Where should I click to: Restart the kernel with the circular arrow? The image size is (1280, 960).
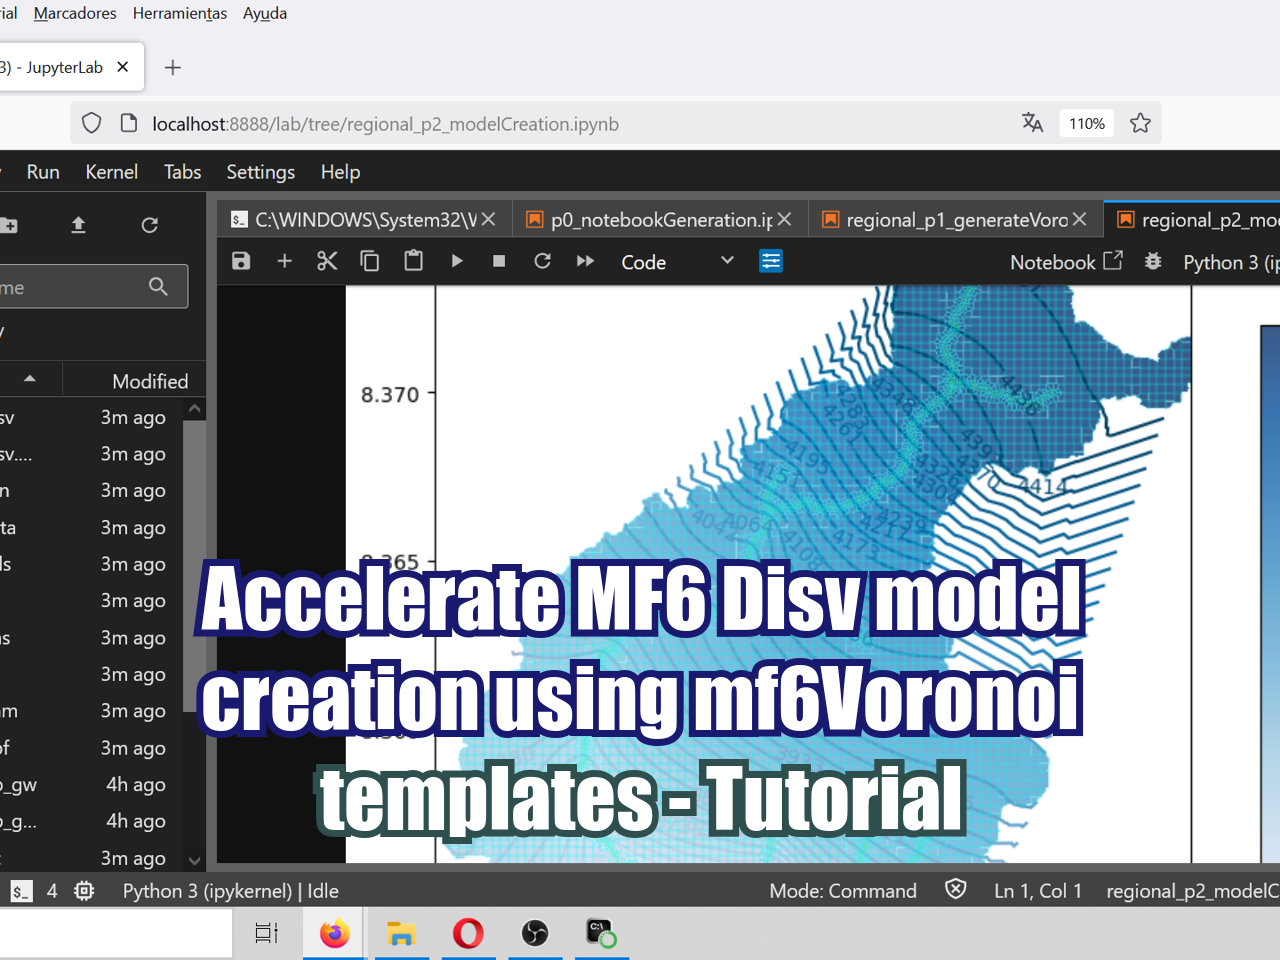pyautogui.click(x=542, y=261)
